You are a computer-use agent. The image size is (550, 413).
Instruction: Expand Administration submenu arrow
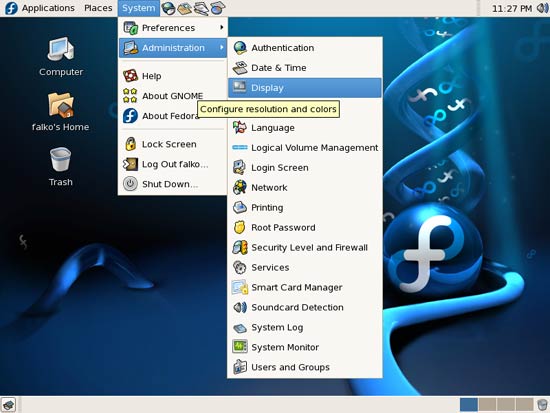[x=222, y=47]
